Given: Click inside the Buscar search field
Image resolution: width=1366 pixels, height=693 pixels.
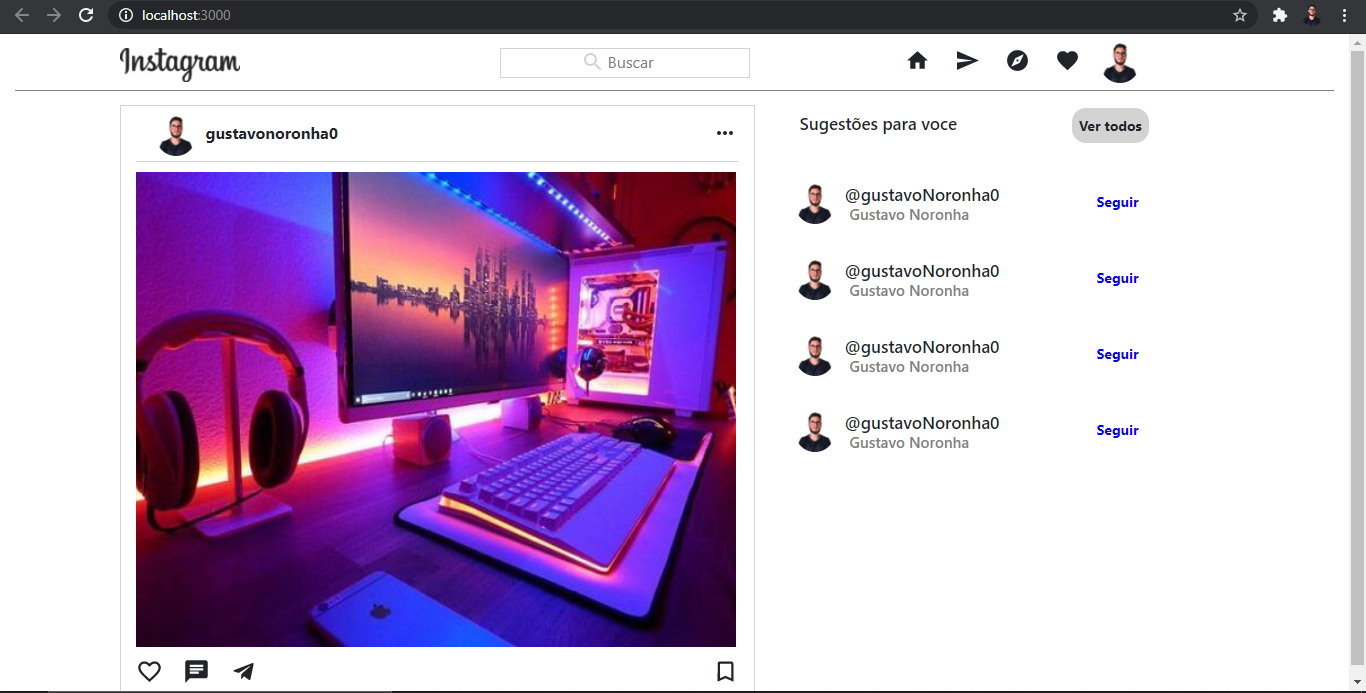Looking at the screenshot, I should pyautogui.click(x=624, y=62).
